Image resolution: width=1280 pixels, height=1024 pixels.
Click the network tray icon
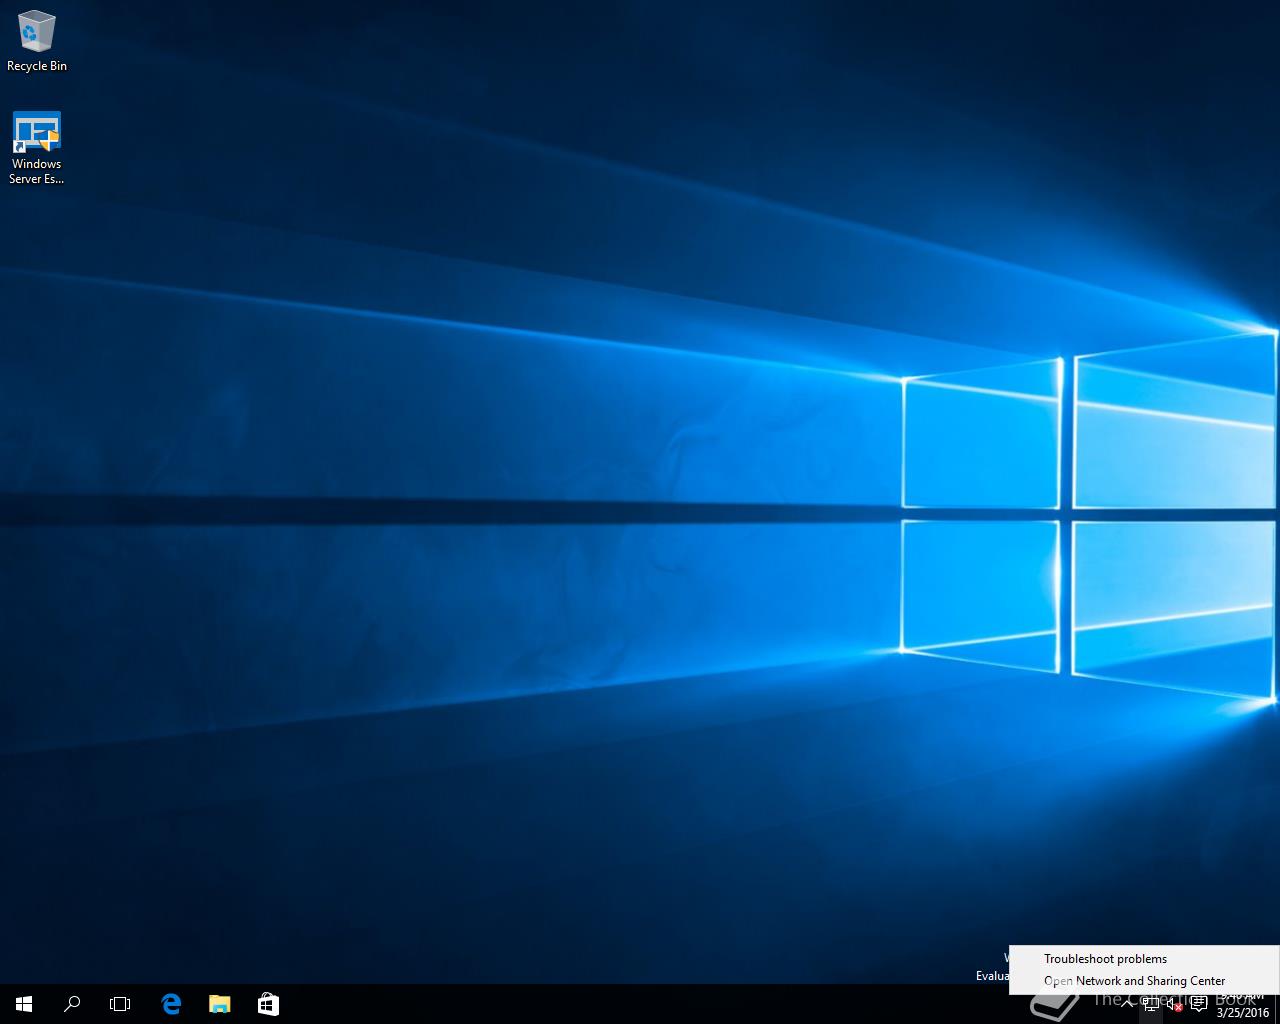1152,1004
